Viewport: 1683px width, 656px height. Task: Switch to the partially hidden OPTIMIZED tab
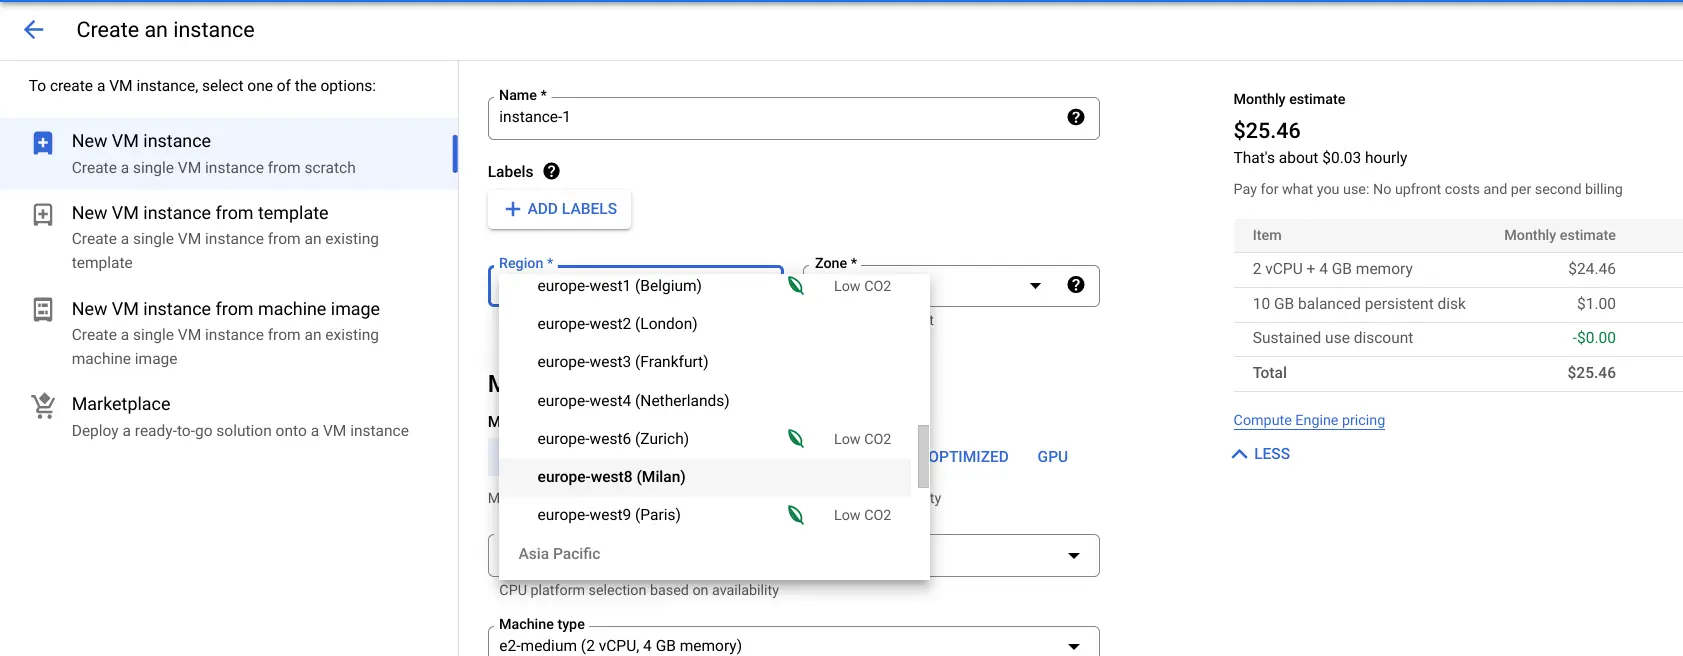[969, 456]
